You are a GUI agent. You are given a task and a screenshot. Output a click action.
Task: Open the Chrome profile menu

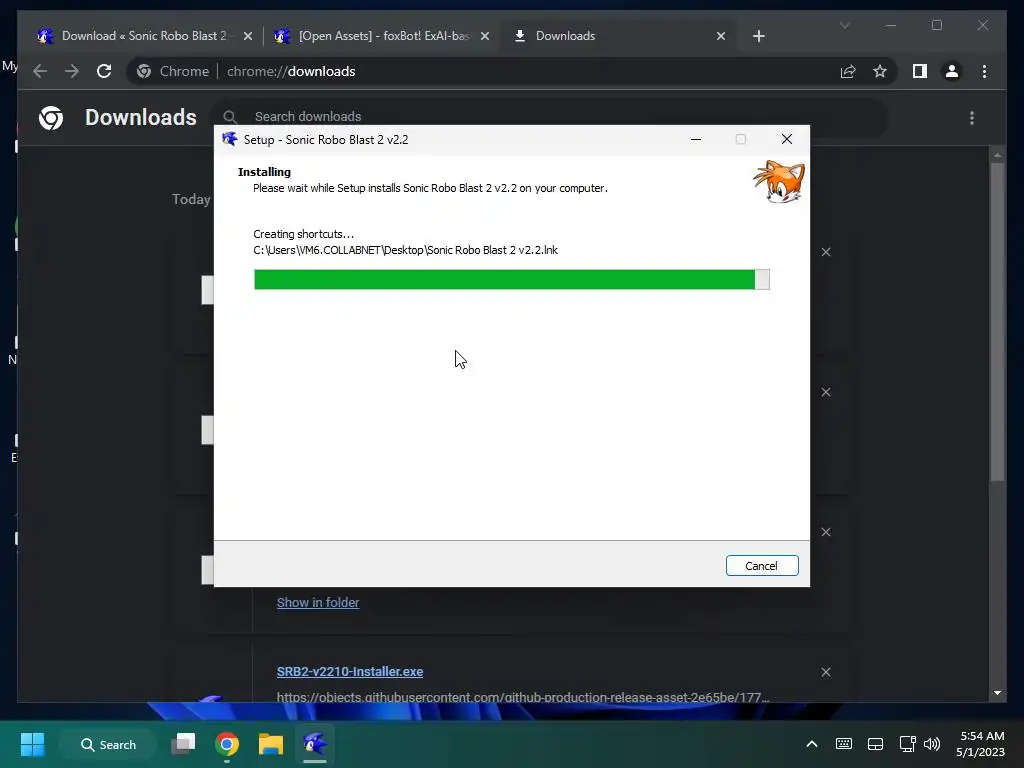point(952,71)
